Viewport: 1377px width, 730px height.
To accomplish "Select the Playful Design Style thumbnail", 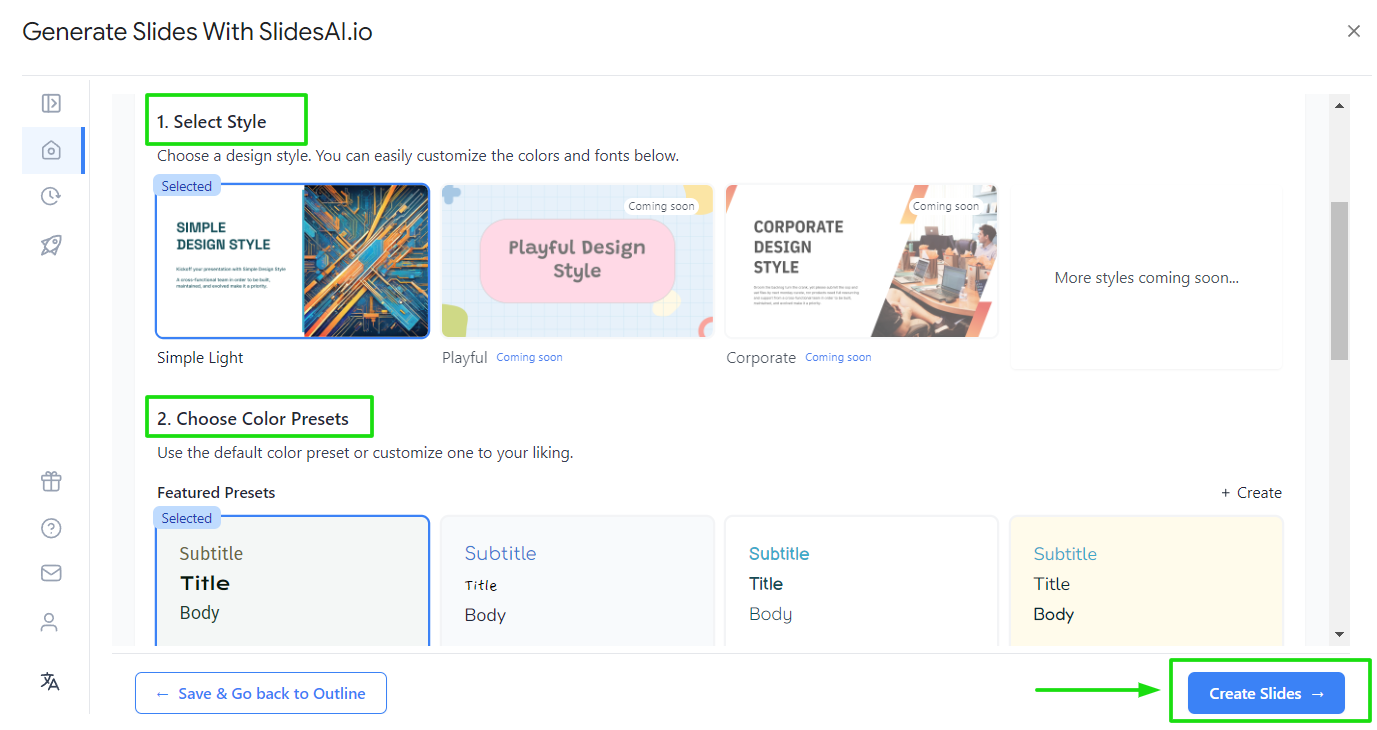I will tap(577, 261).
